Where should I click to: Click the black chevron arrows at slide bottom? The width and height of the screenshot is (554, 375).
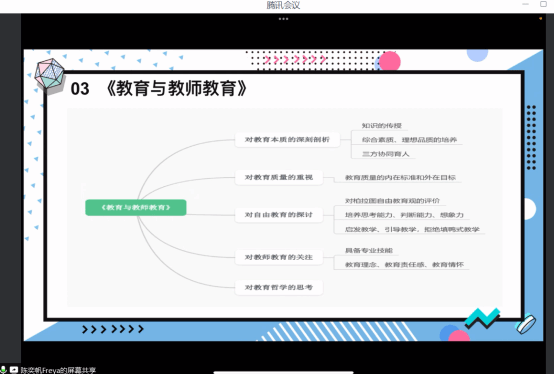pos(113,329)
